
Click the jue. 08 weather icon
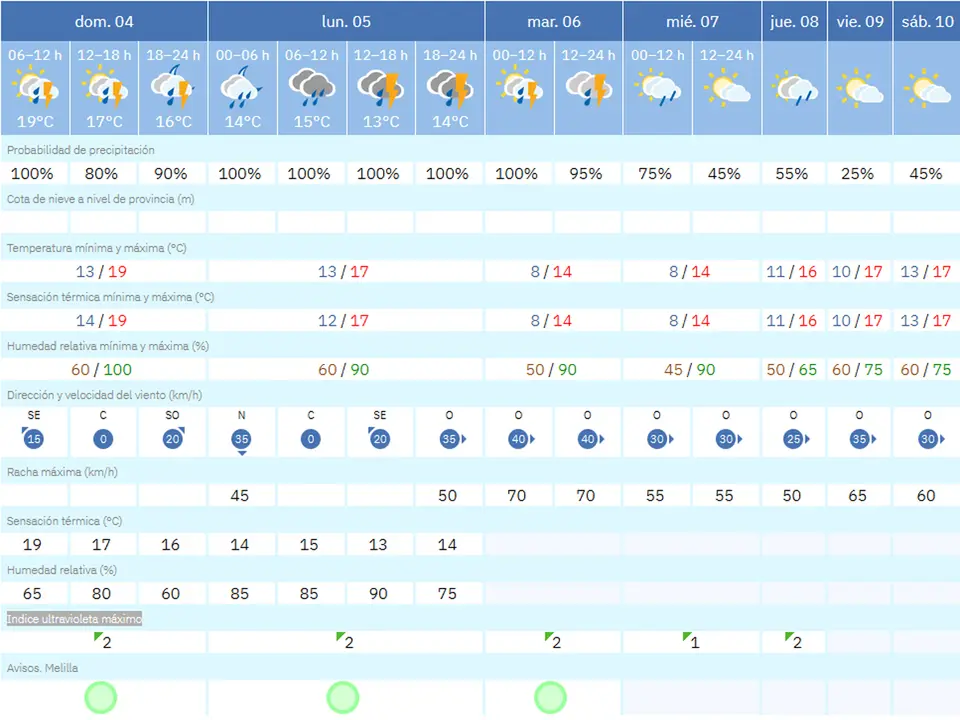(794, 88)
